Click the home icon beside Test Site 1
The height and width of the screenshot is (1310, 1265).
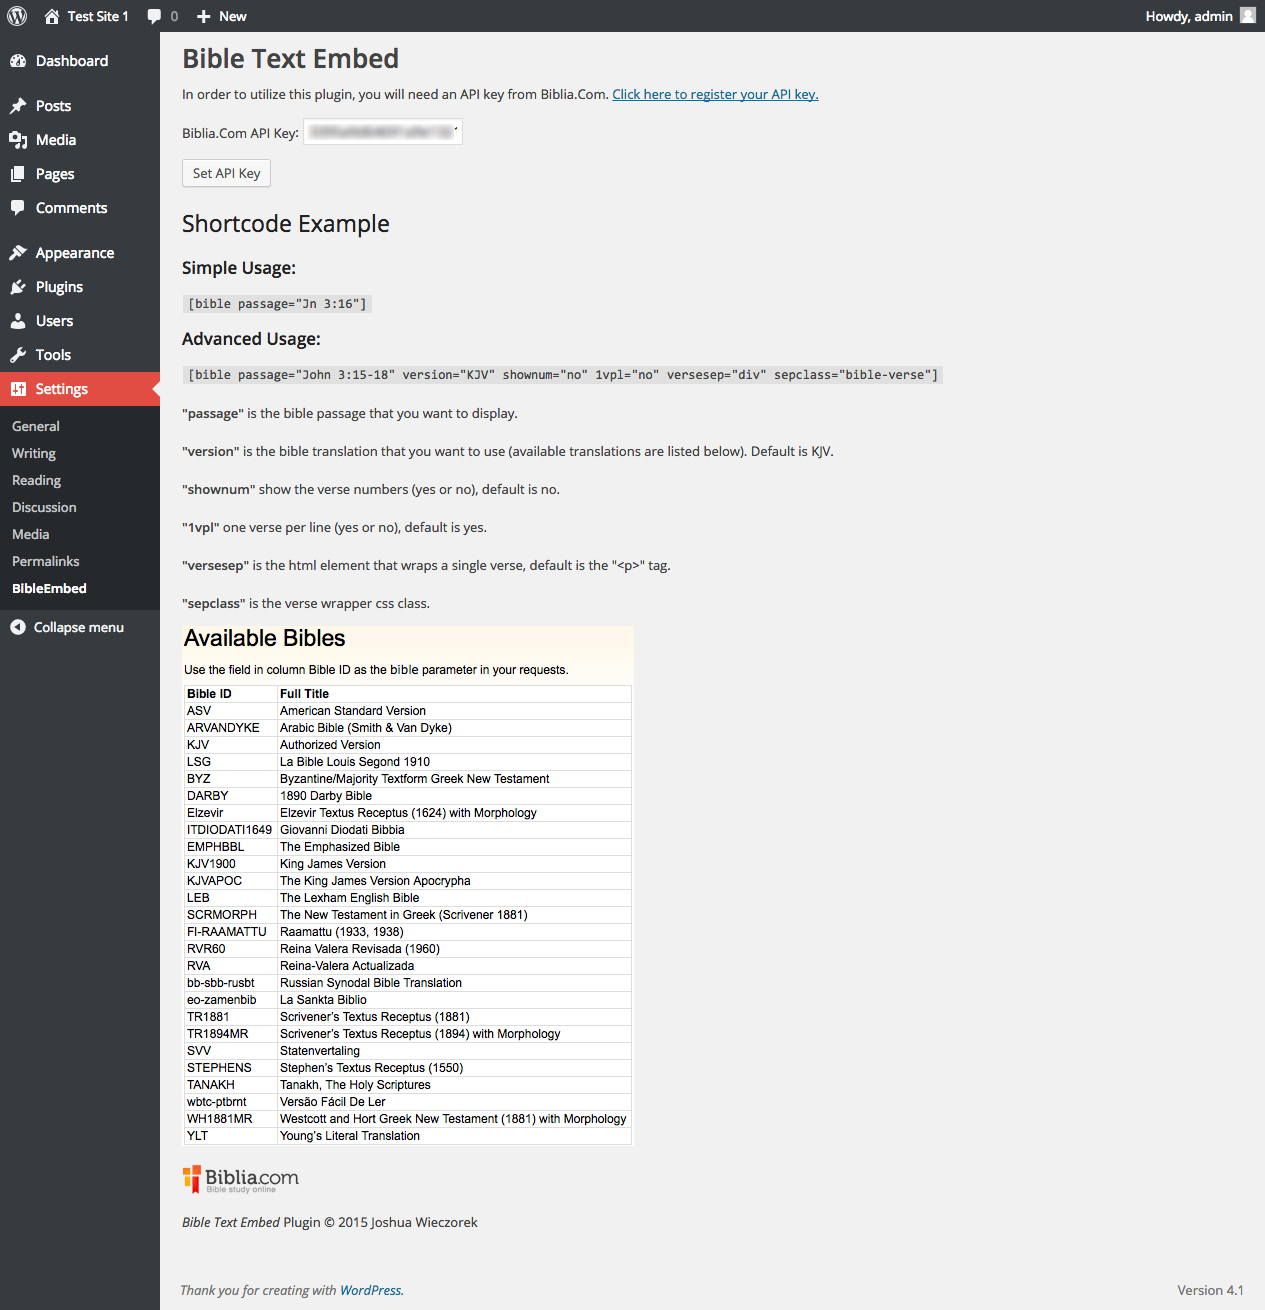point(52,16)
